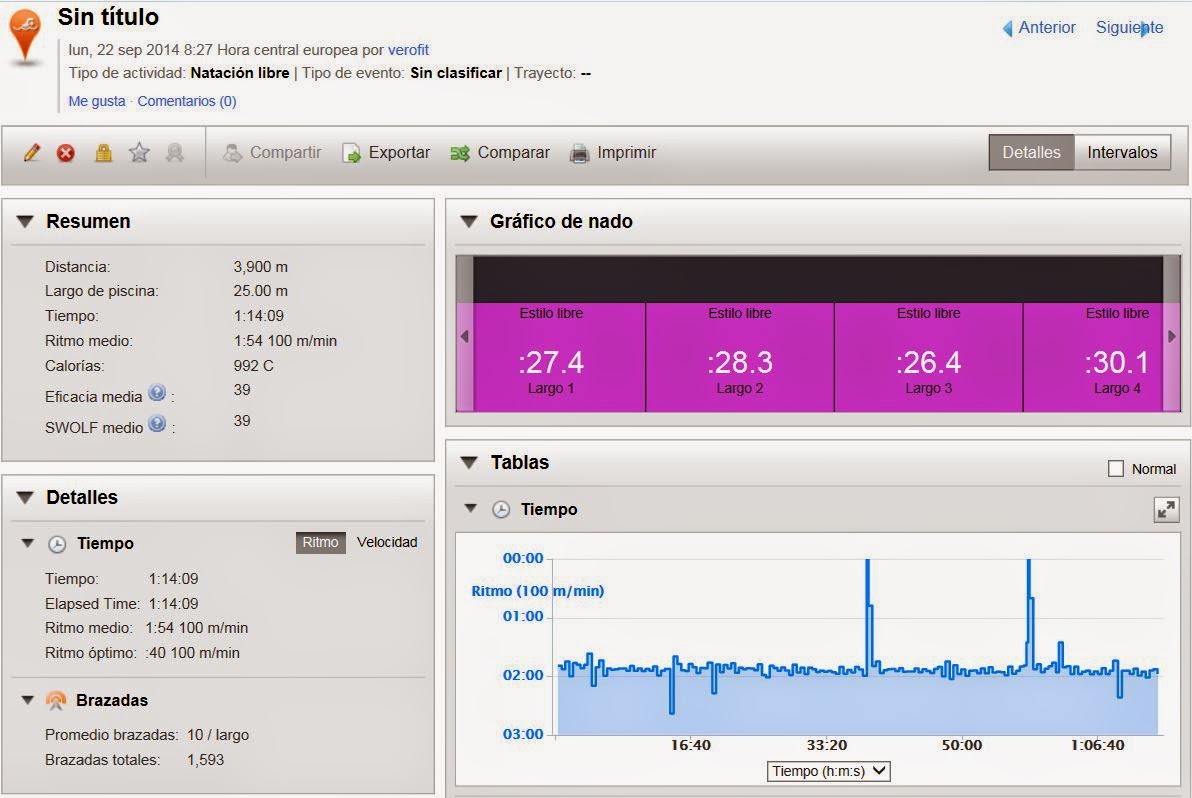Expand the Tiempo chart to full size
Image resolution: width=1192 pixels, height=798 pixels.
[1166, 510]
